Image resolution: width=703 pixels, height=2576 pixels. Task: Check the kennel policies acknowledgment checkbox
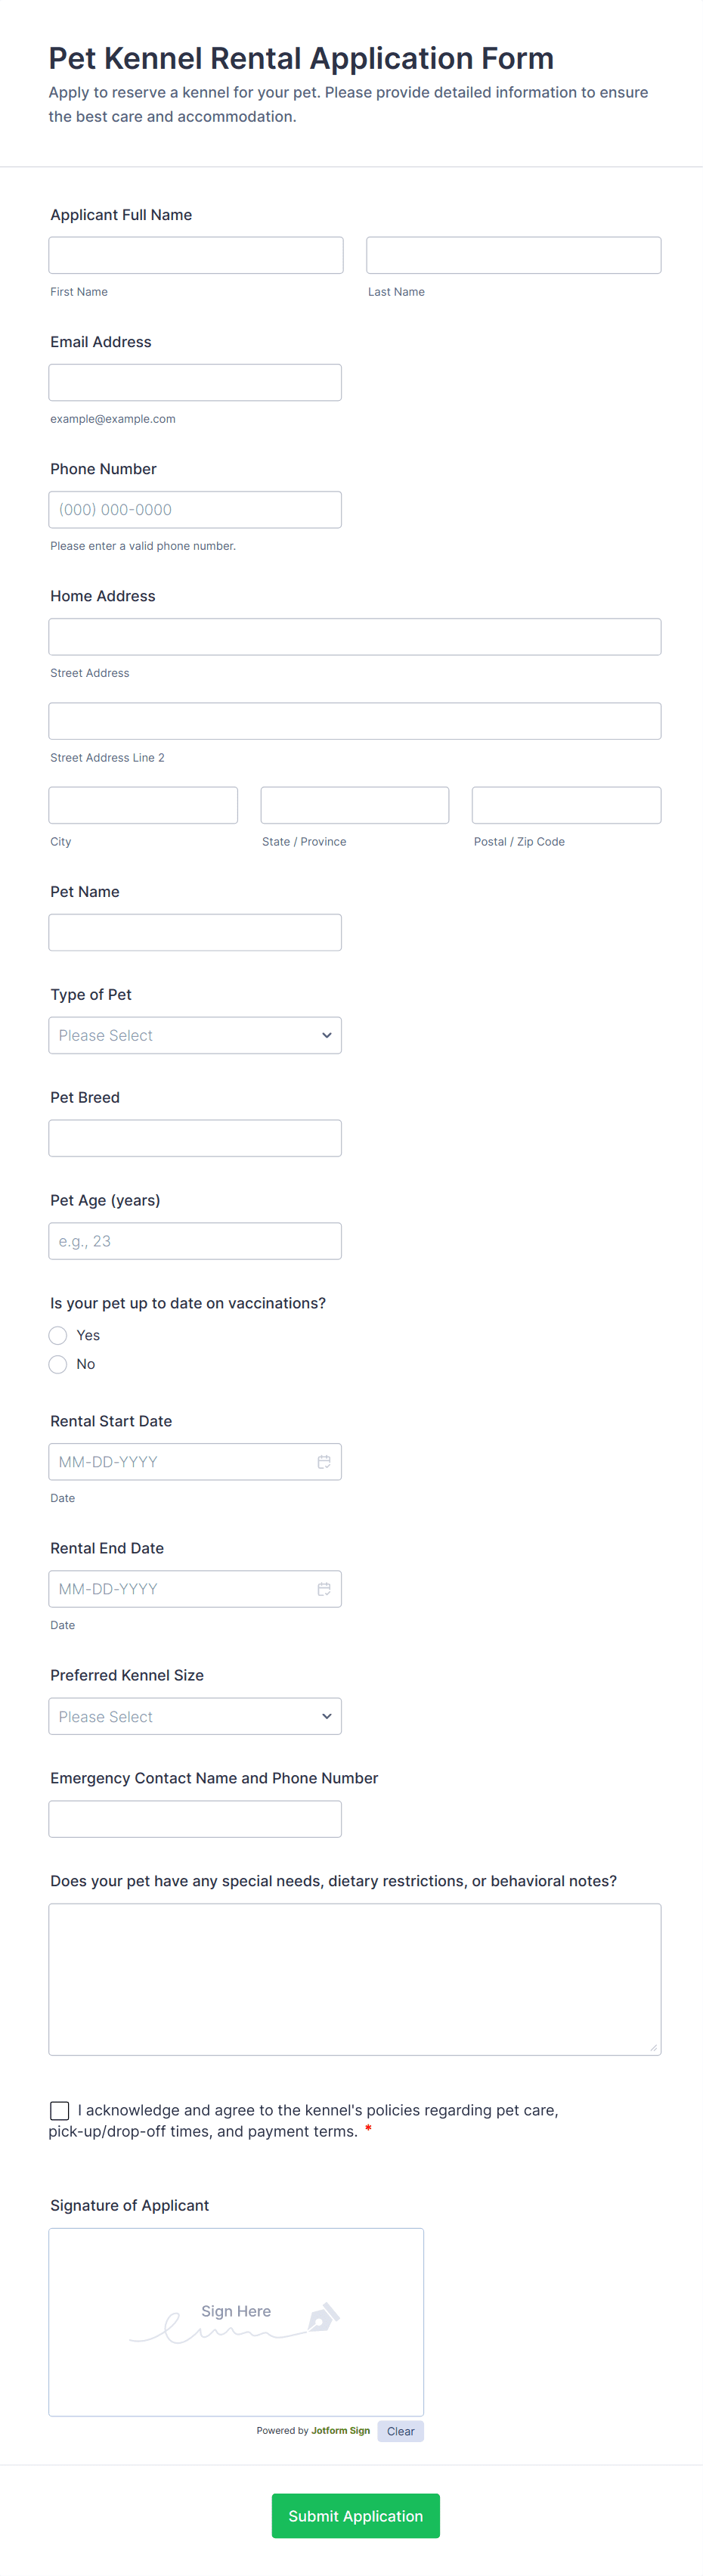tap(60, 2110)
